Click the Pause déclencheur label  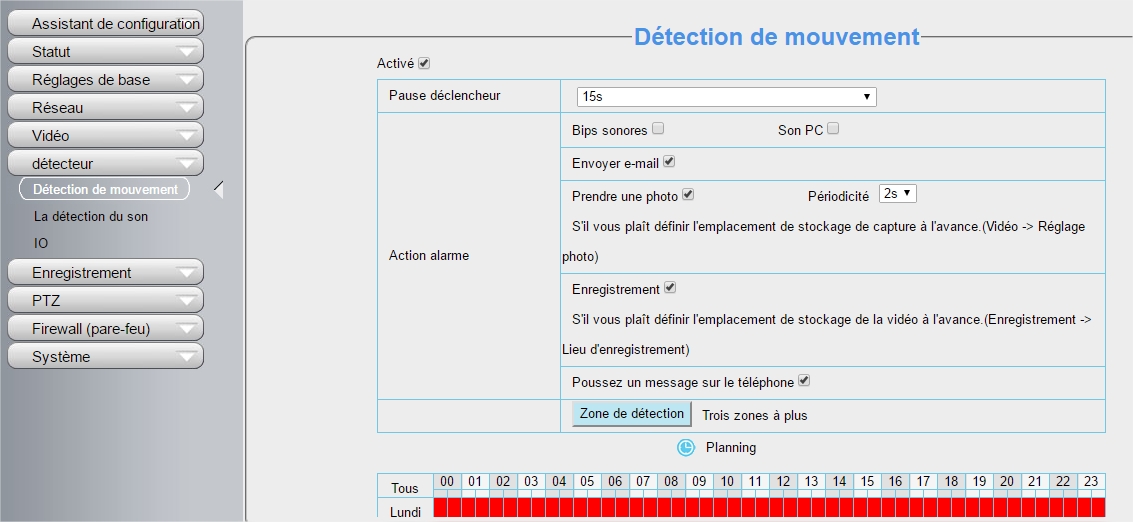[x=444, y=95]
